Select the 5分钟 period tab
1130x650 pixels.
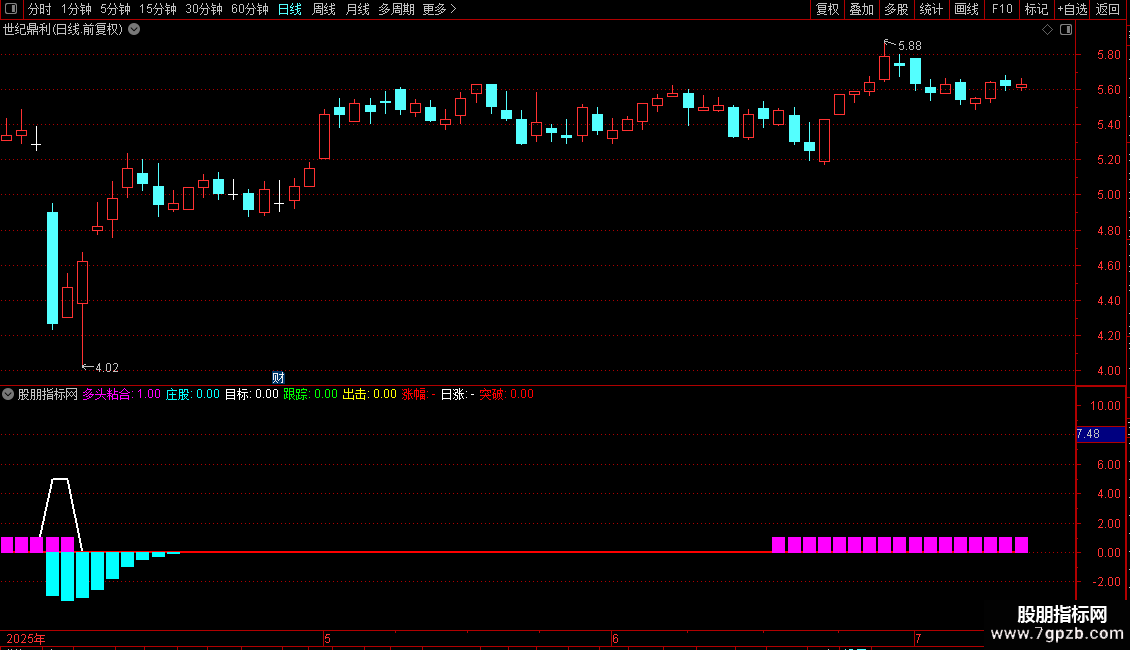pos(115,9)
